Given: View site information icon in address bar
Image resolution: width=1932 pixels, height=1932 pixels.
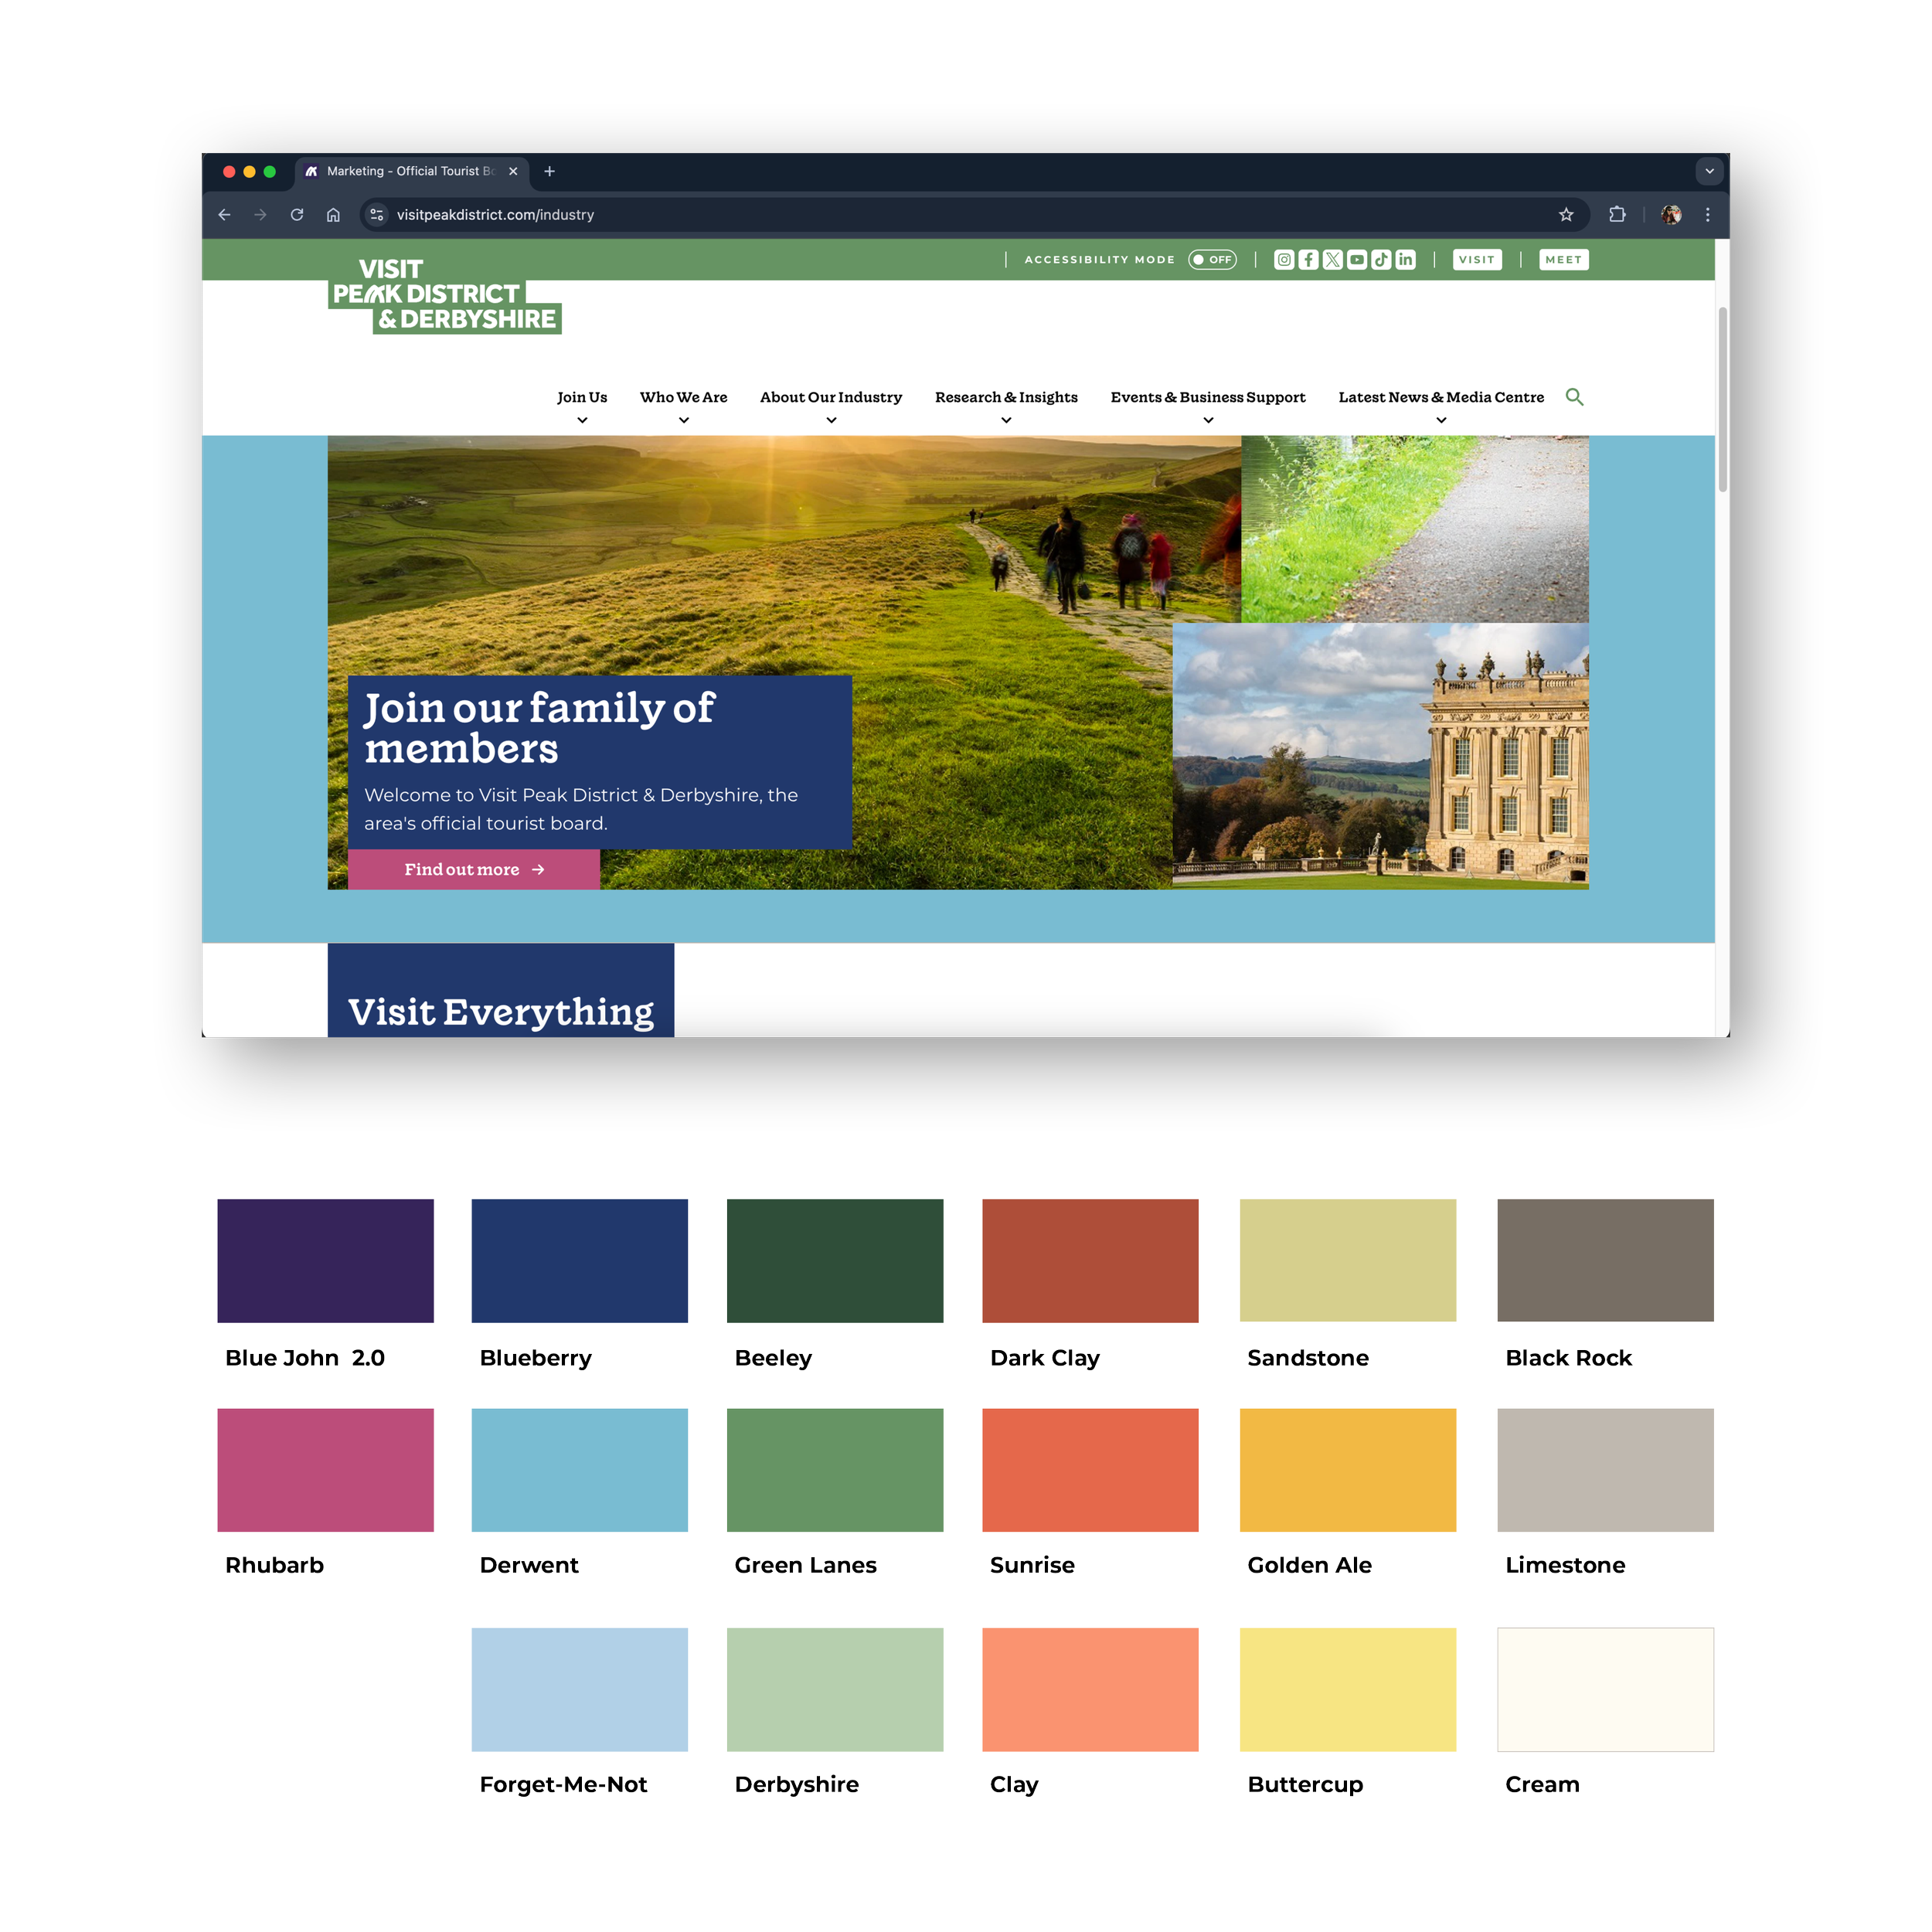Looking at the screenshot, I should (x=377, y=215).
